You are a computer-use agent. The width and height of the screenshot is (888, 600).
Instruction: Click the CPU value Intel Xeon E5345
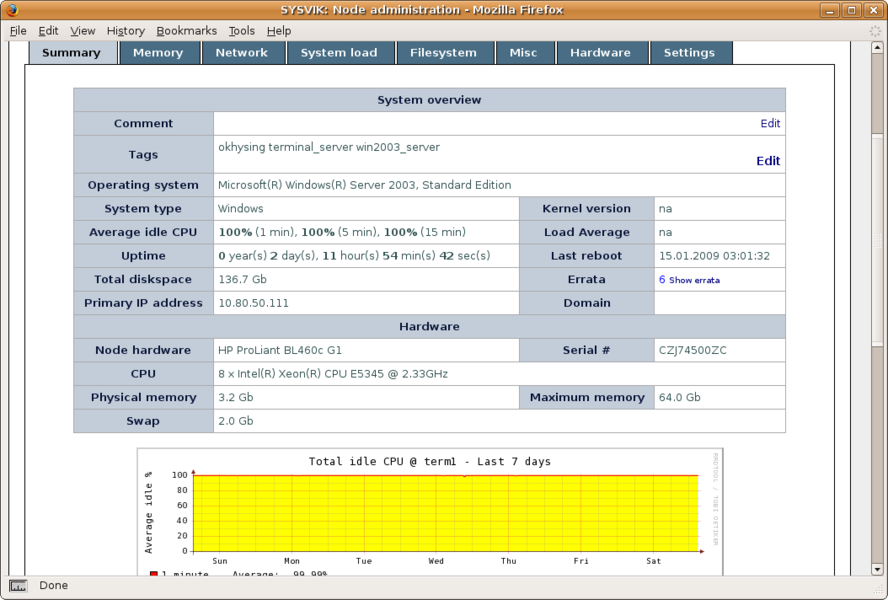tap(333, 374)
